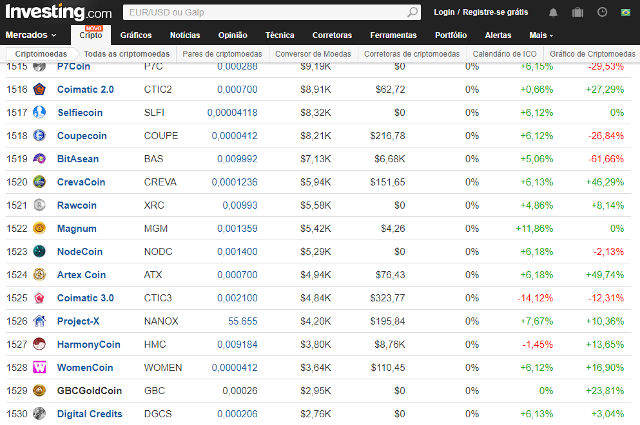Screen dimensions: 640x425
Task: Open the Corretoras menu
Action: [332, 35]
